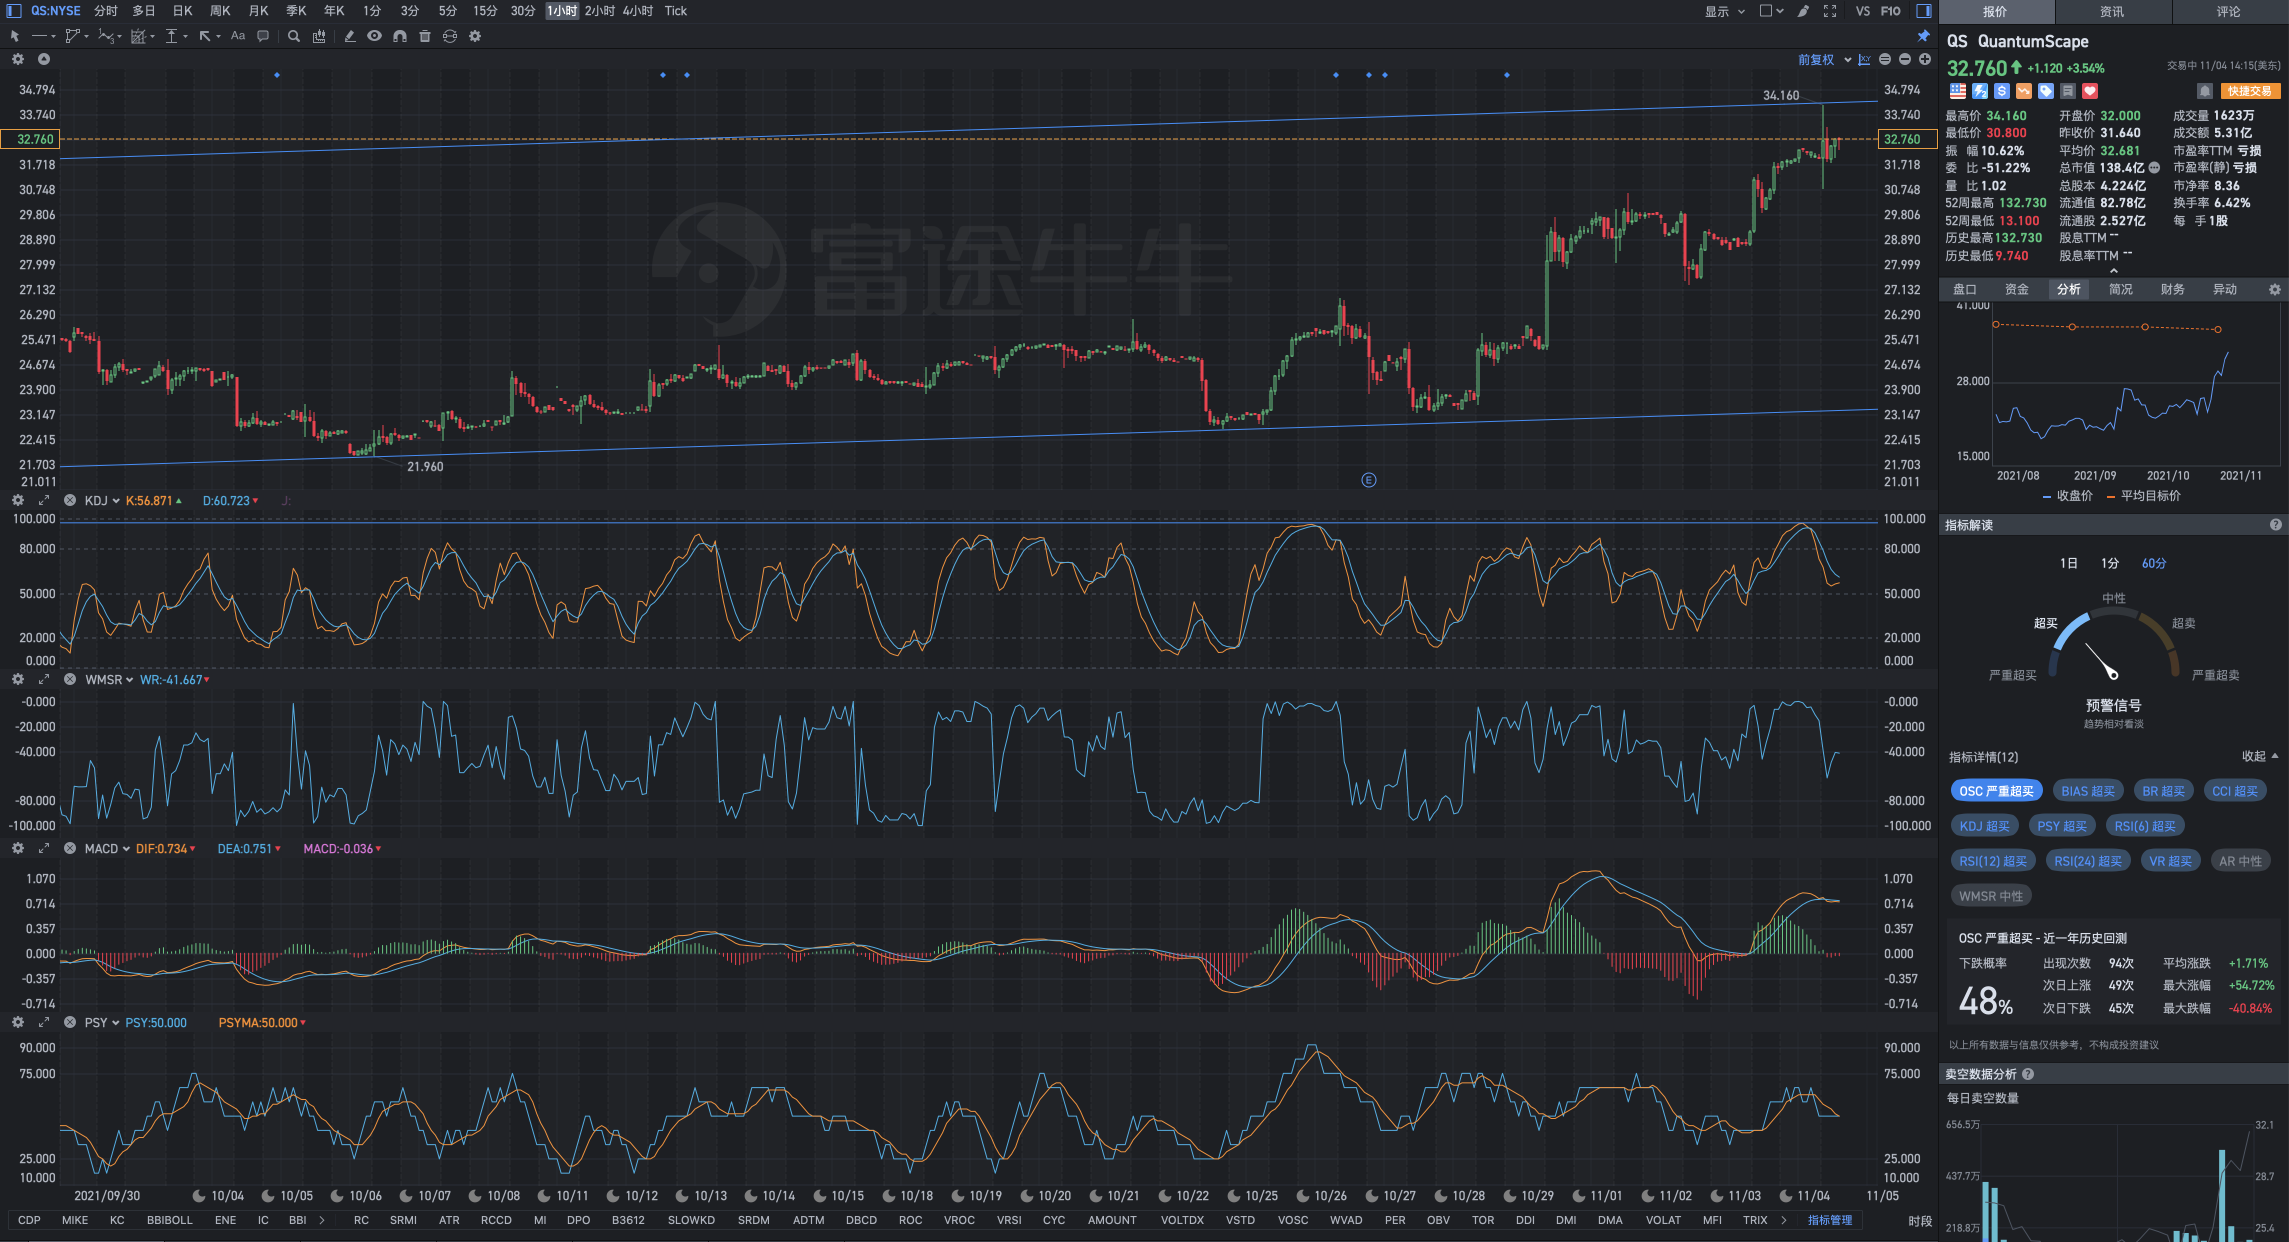Viewport: 2289px width, 1242px height.
Task: Enable the magnet snap tool
Action: click(399, 36)
